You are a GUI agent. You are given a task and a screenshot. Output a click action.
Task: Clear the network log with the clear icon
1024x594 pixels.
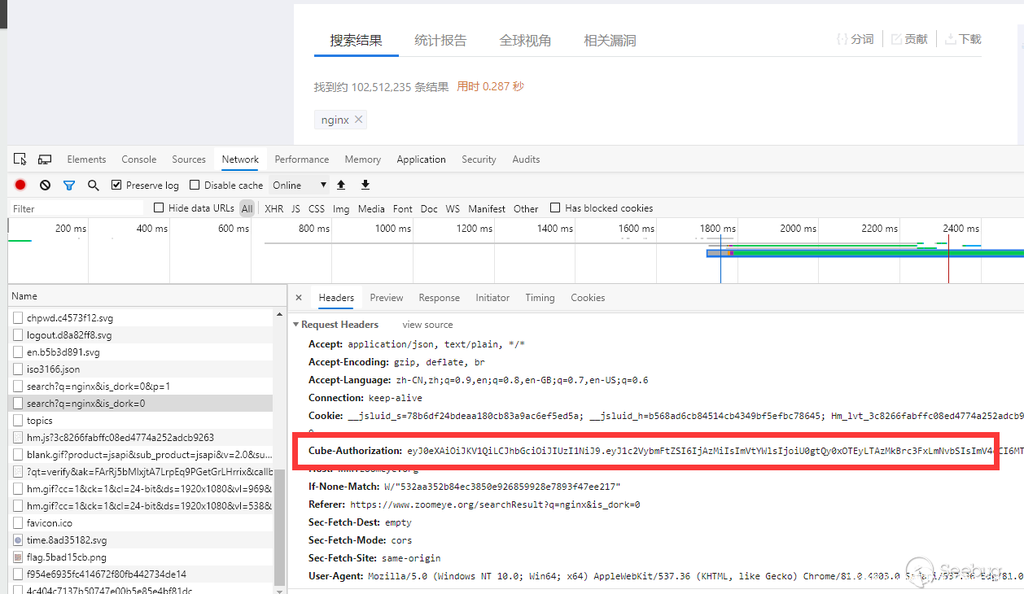pos(45,185)
